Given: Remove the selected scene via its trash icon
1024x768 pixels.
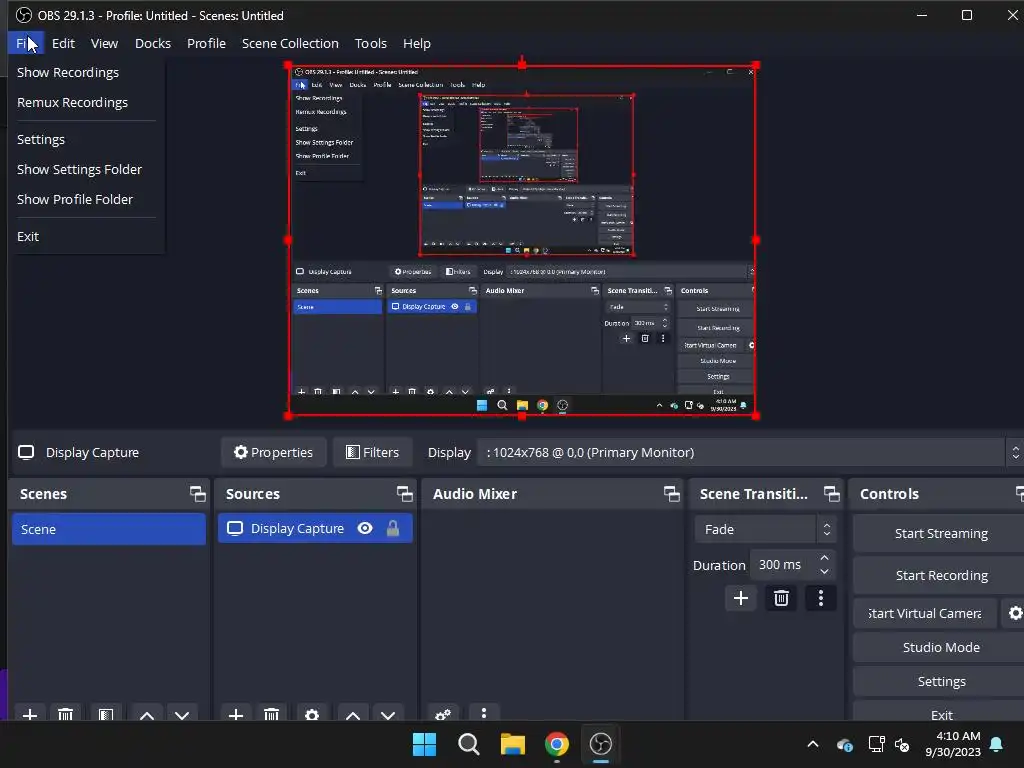Looking at the screenshot, I should pos(65,714).
